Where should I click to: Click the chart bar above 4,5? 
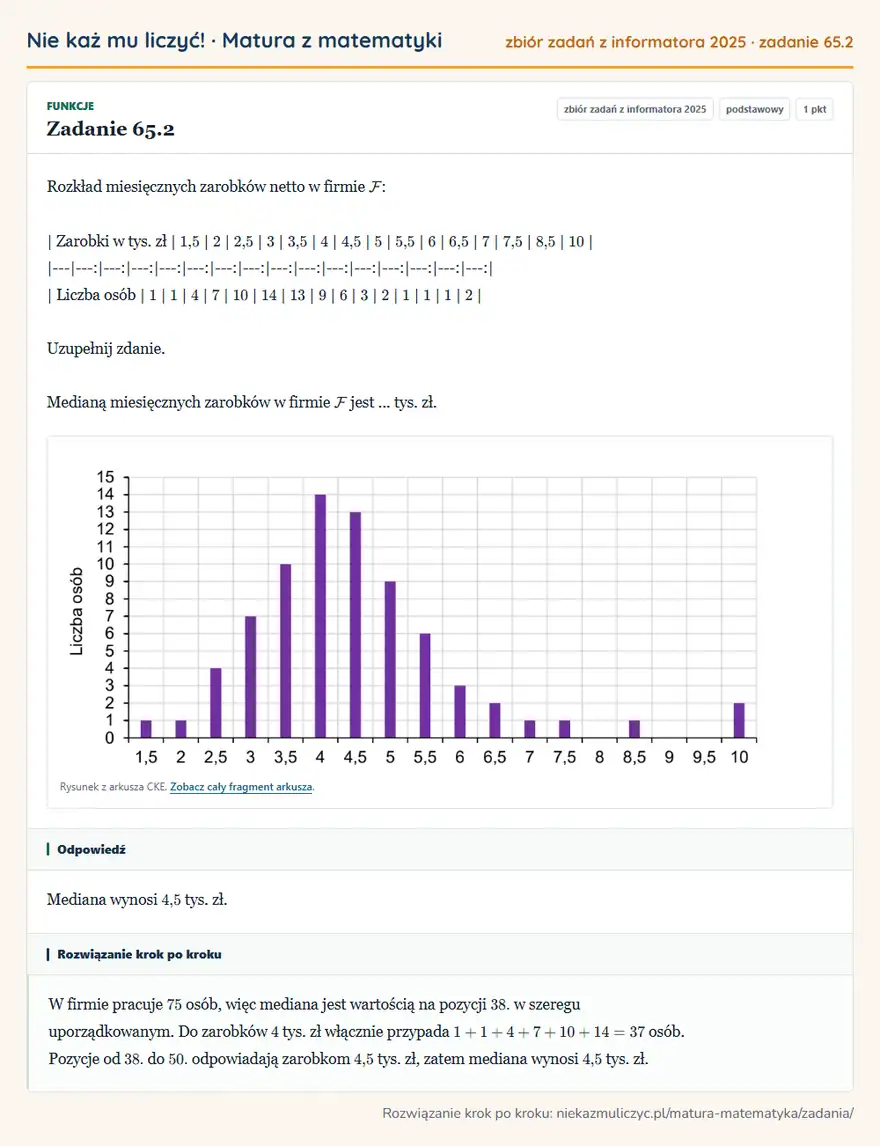tap(355, 625)
